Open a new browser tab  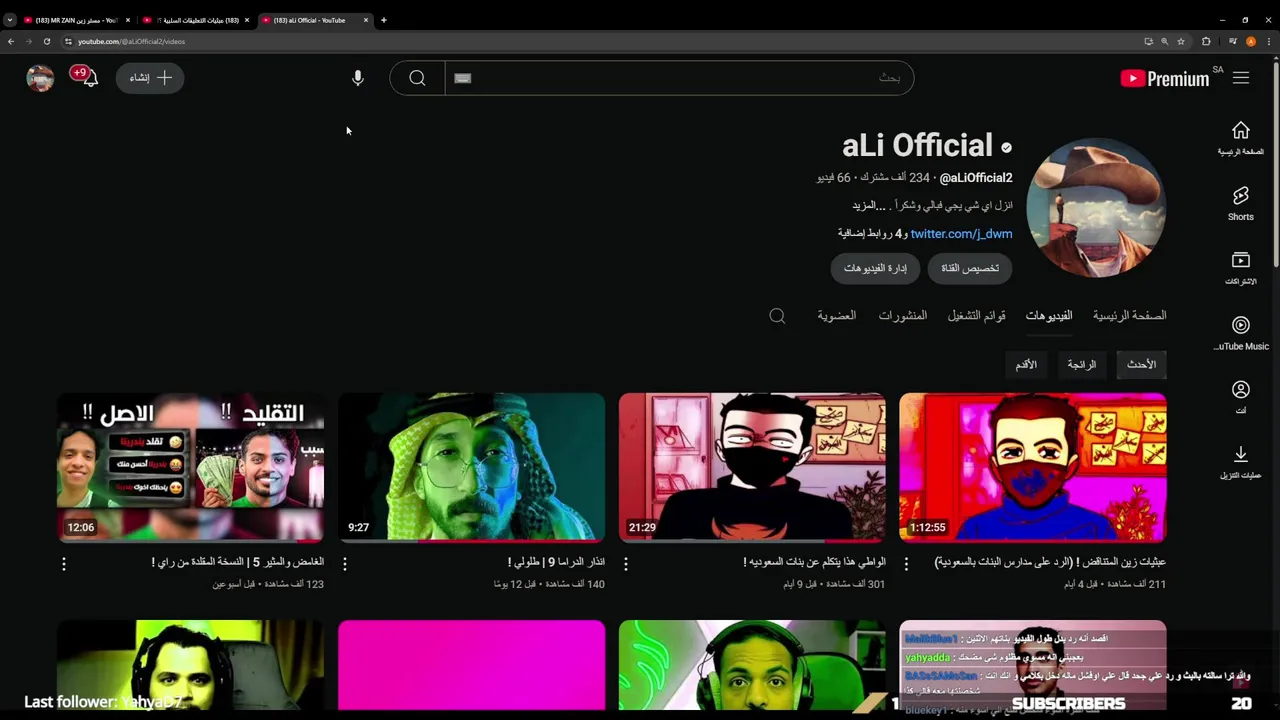click(384, 20)
